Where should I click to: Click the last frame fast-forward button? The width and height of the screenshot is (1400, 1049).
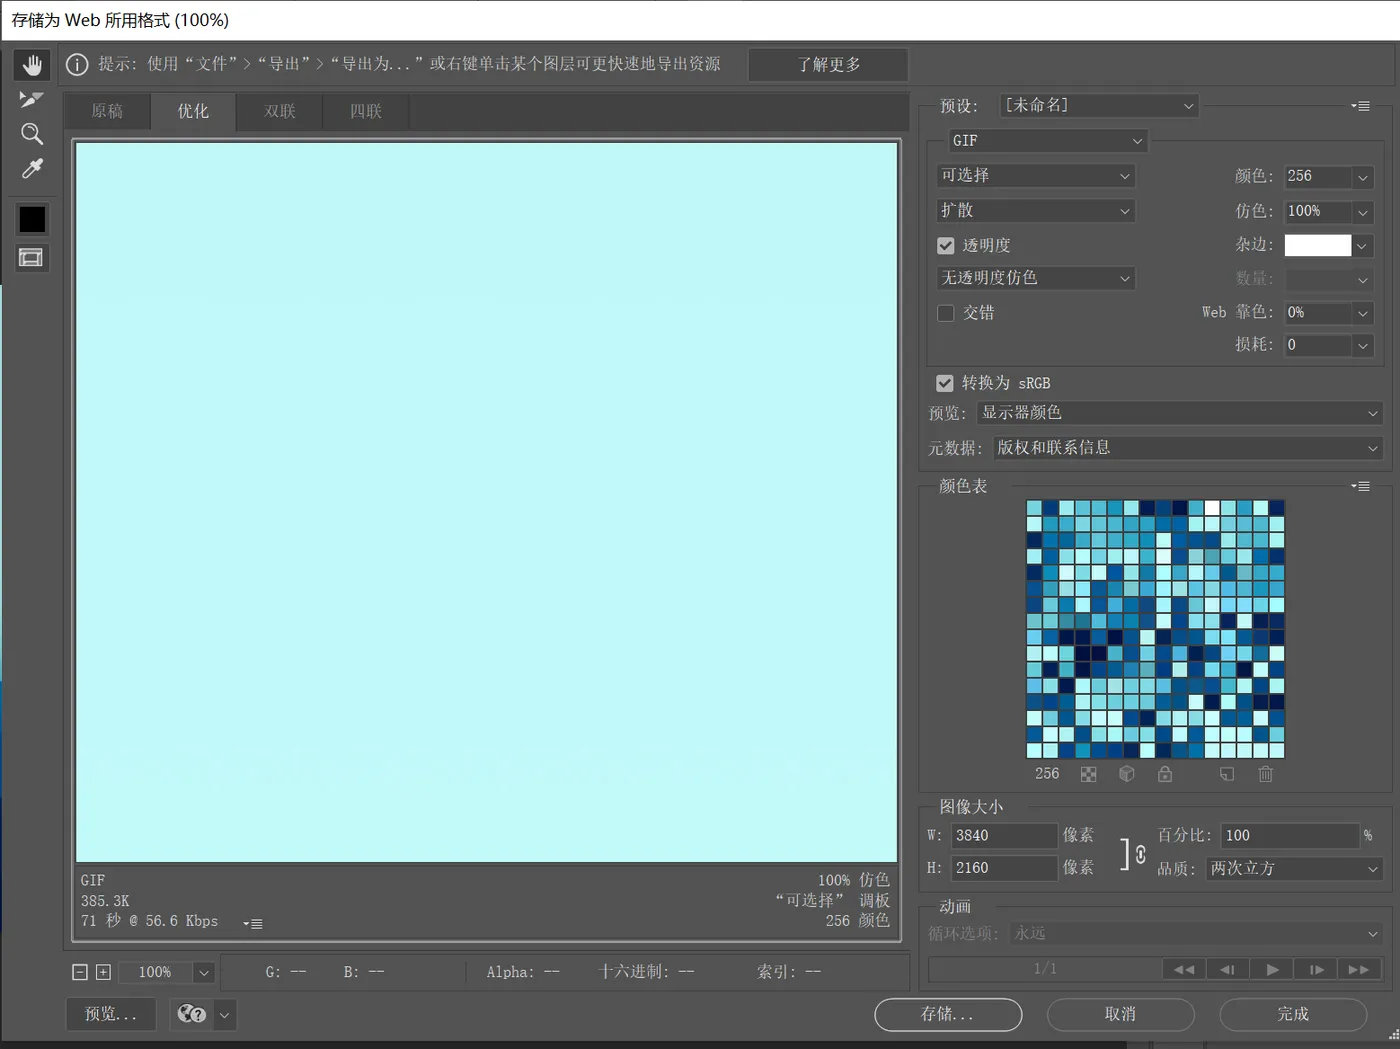click(x=1359, y=969)
